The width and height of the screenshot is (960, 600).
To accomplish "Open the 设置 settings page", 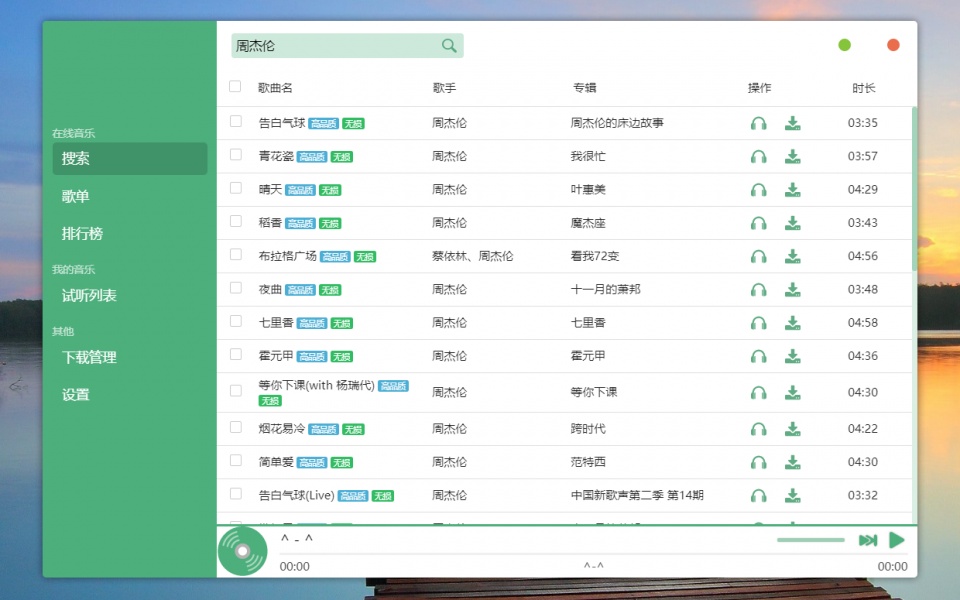I will pyautogui.click(x=76, y=394).
